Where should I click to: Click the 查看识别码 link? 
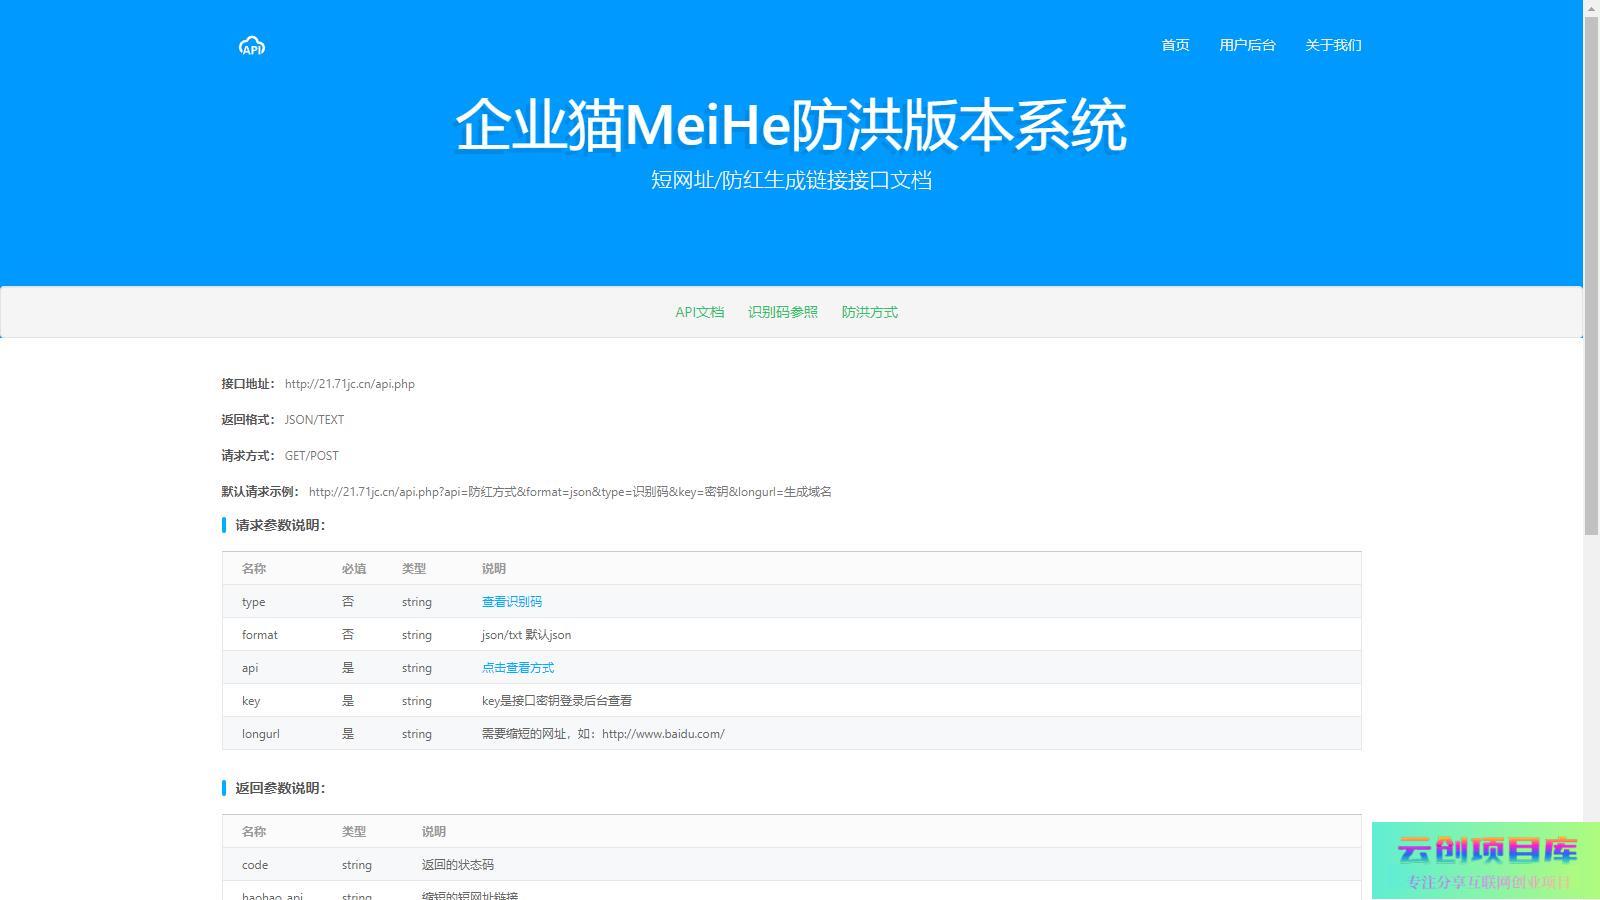(x=511, y=602)
